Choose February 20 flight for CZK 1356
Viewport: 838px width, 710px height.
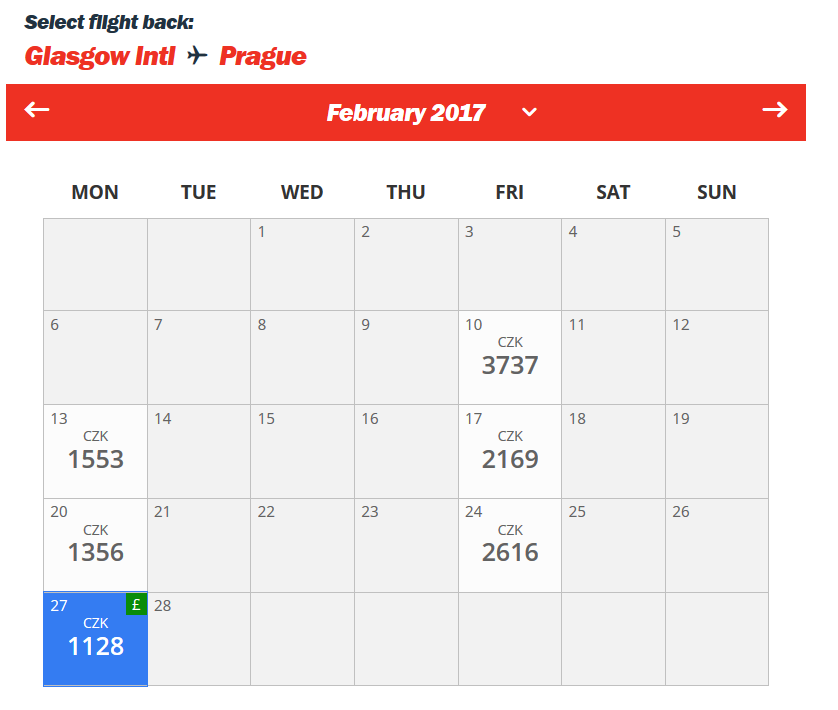tap(96, 545)
